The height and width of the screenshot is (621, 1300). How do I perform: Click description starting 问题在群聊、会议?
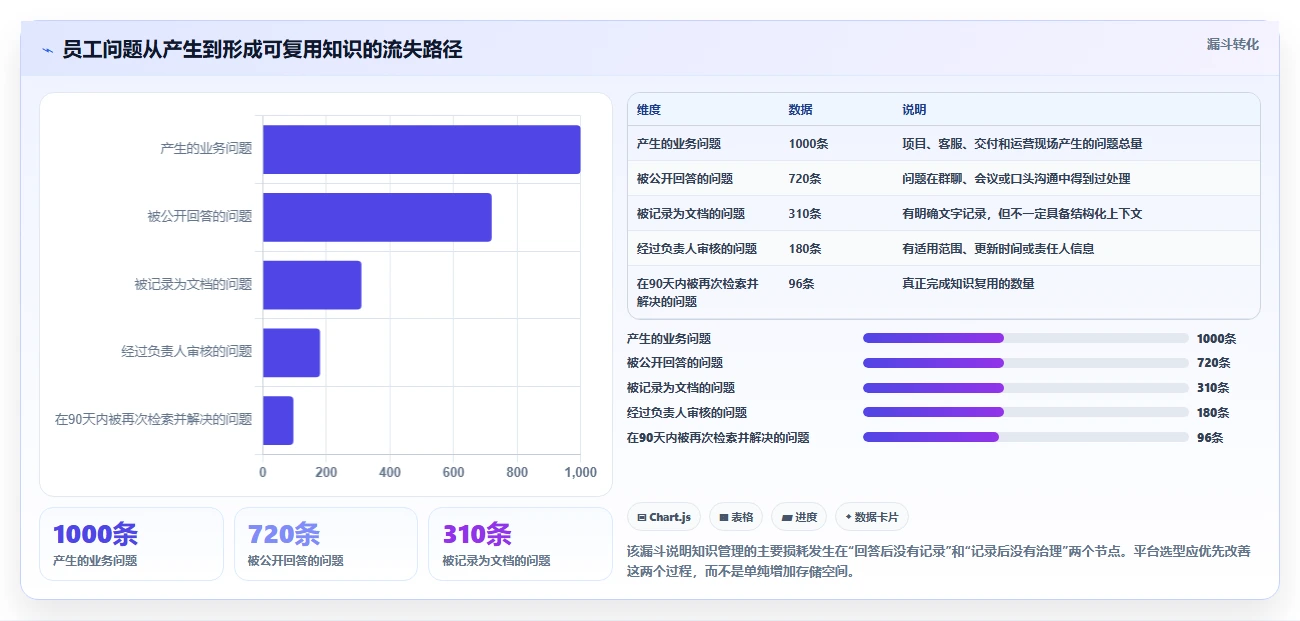1016,179
